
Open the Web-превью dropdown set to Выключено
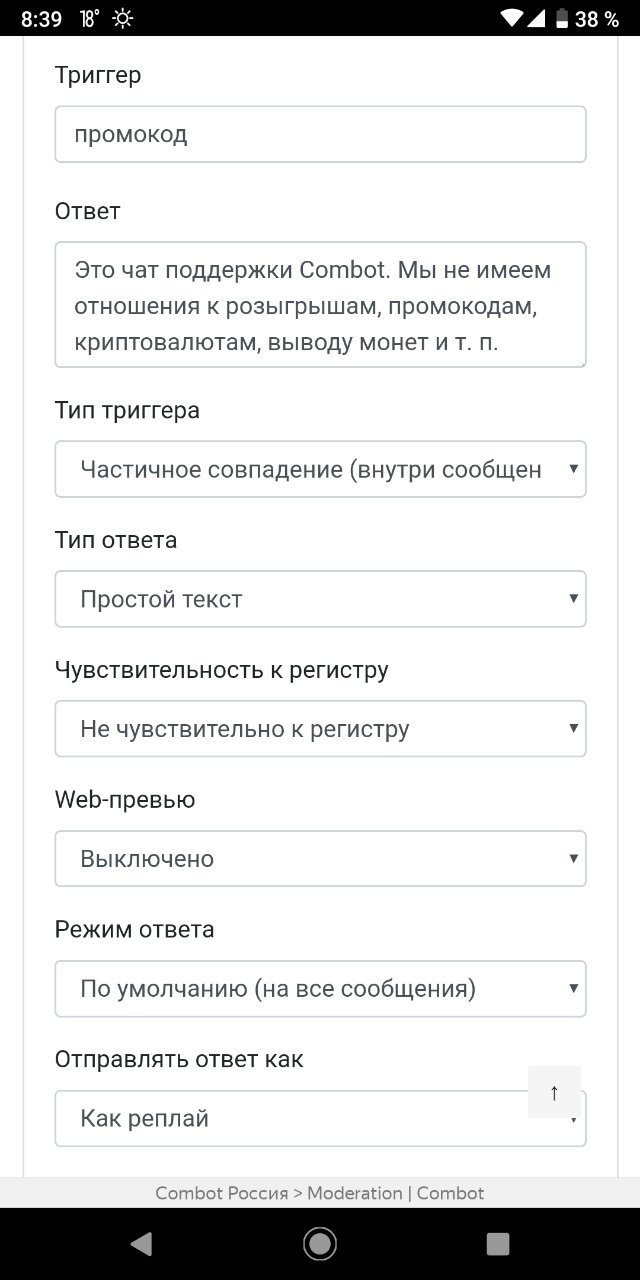pyautogui.click(x=320, y=859)
